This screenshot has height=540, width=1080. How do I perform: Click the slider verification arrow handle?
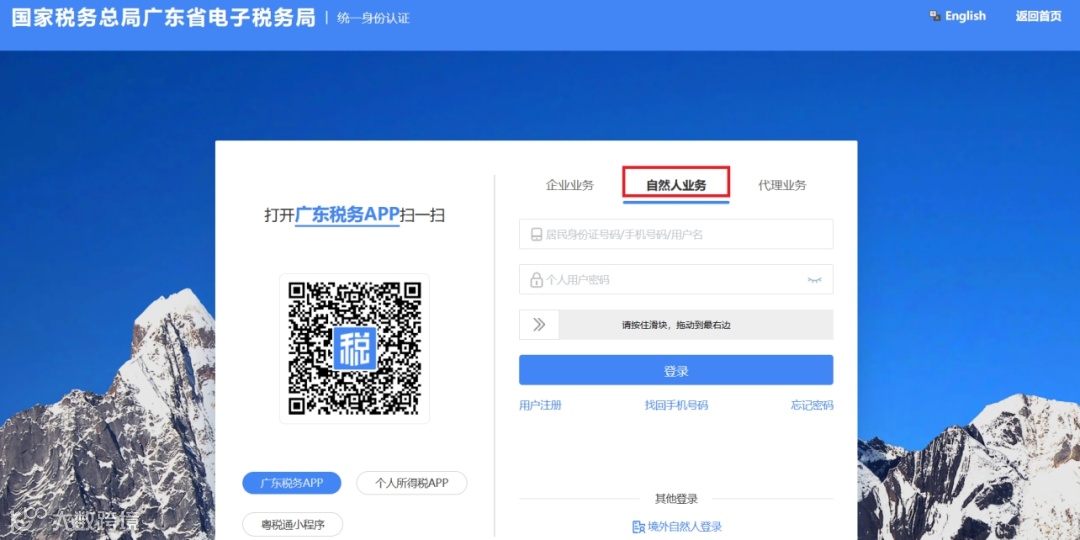(x=539, y=324)
